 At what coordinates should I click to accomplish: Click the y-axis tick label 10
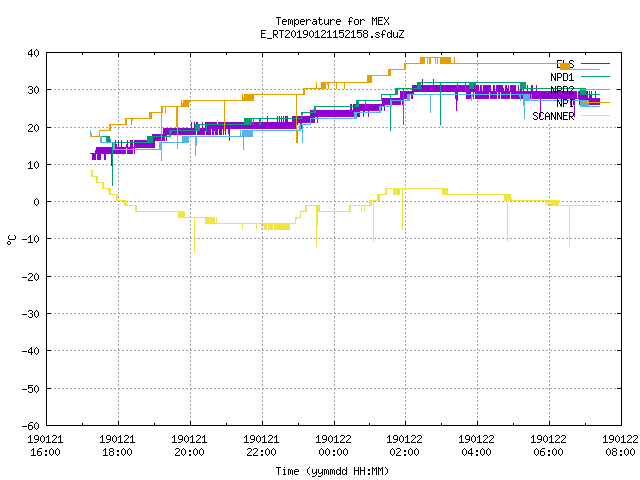click(x=33, y=165)
